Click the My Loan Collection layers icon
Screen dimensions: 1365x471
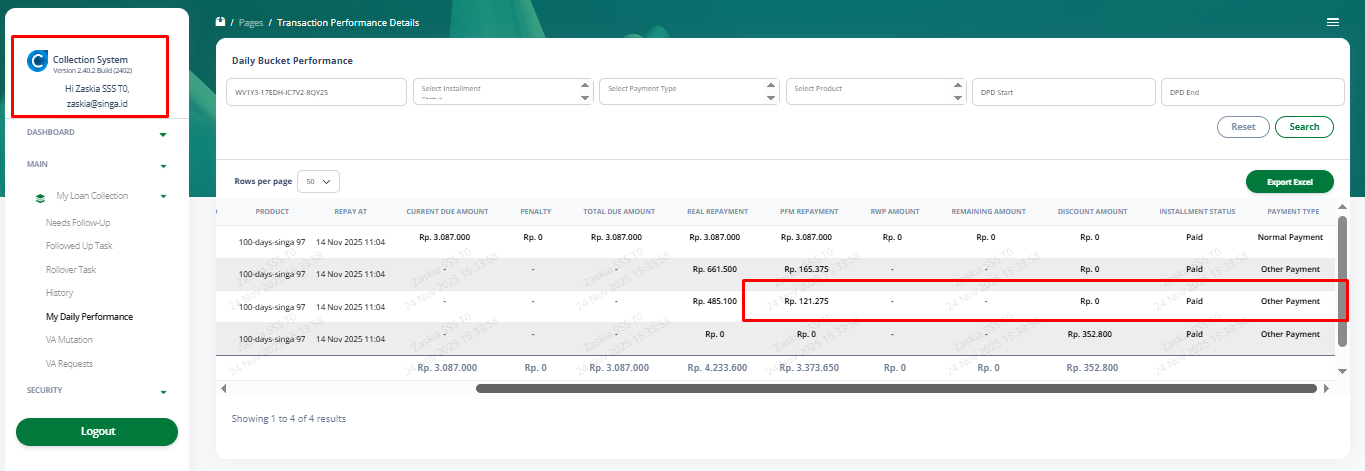pos(40,197)
